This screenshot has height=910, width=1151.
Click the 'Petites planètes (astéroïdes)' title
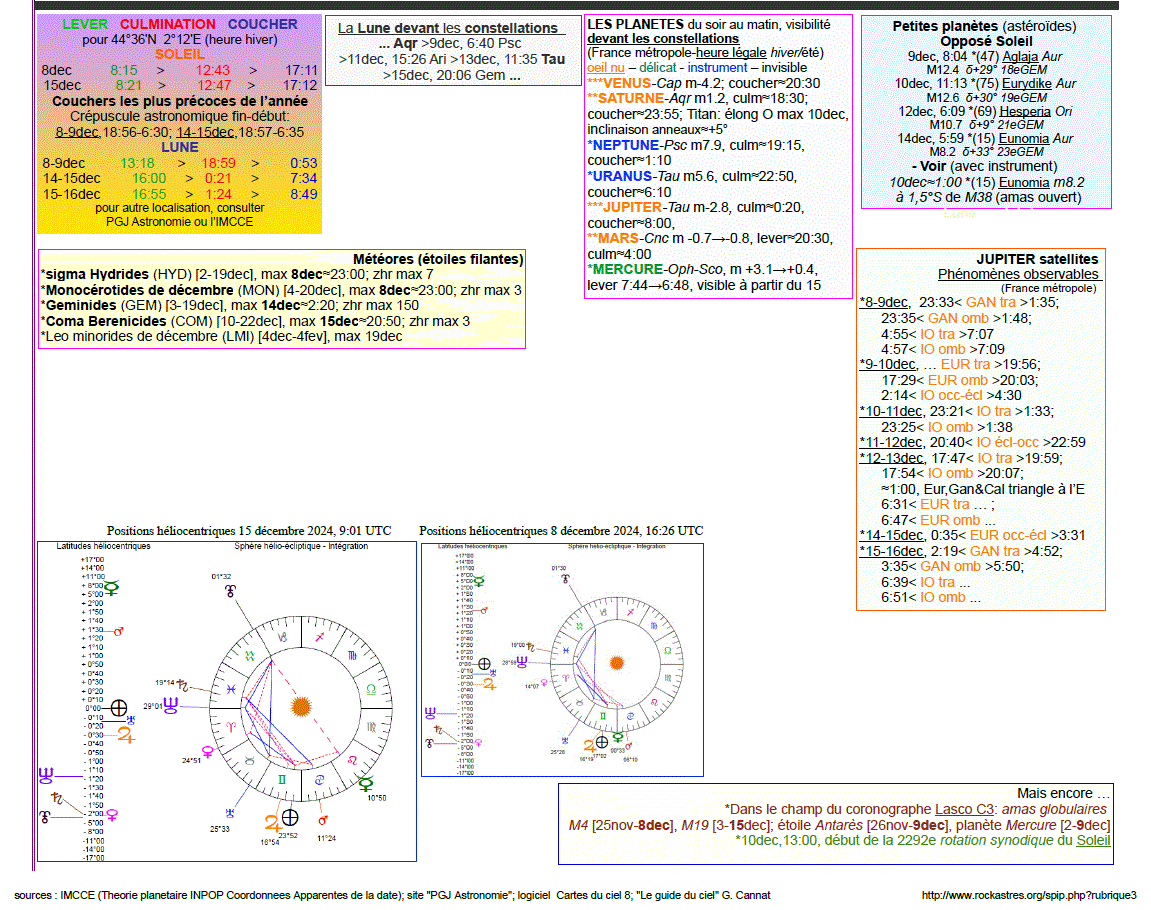pyautogui.click(x=984, y=26)
